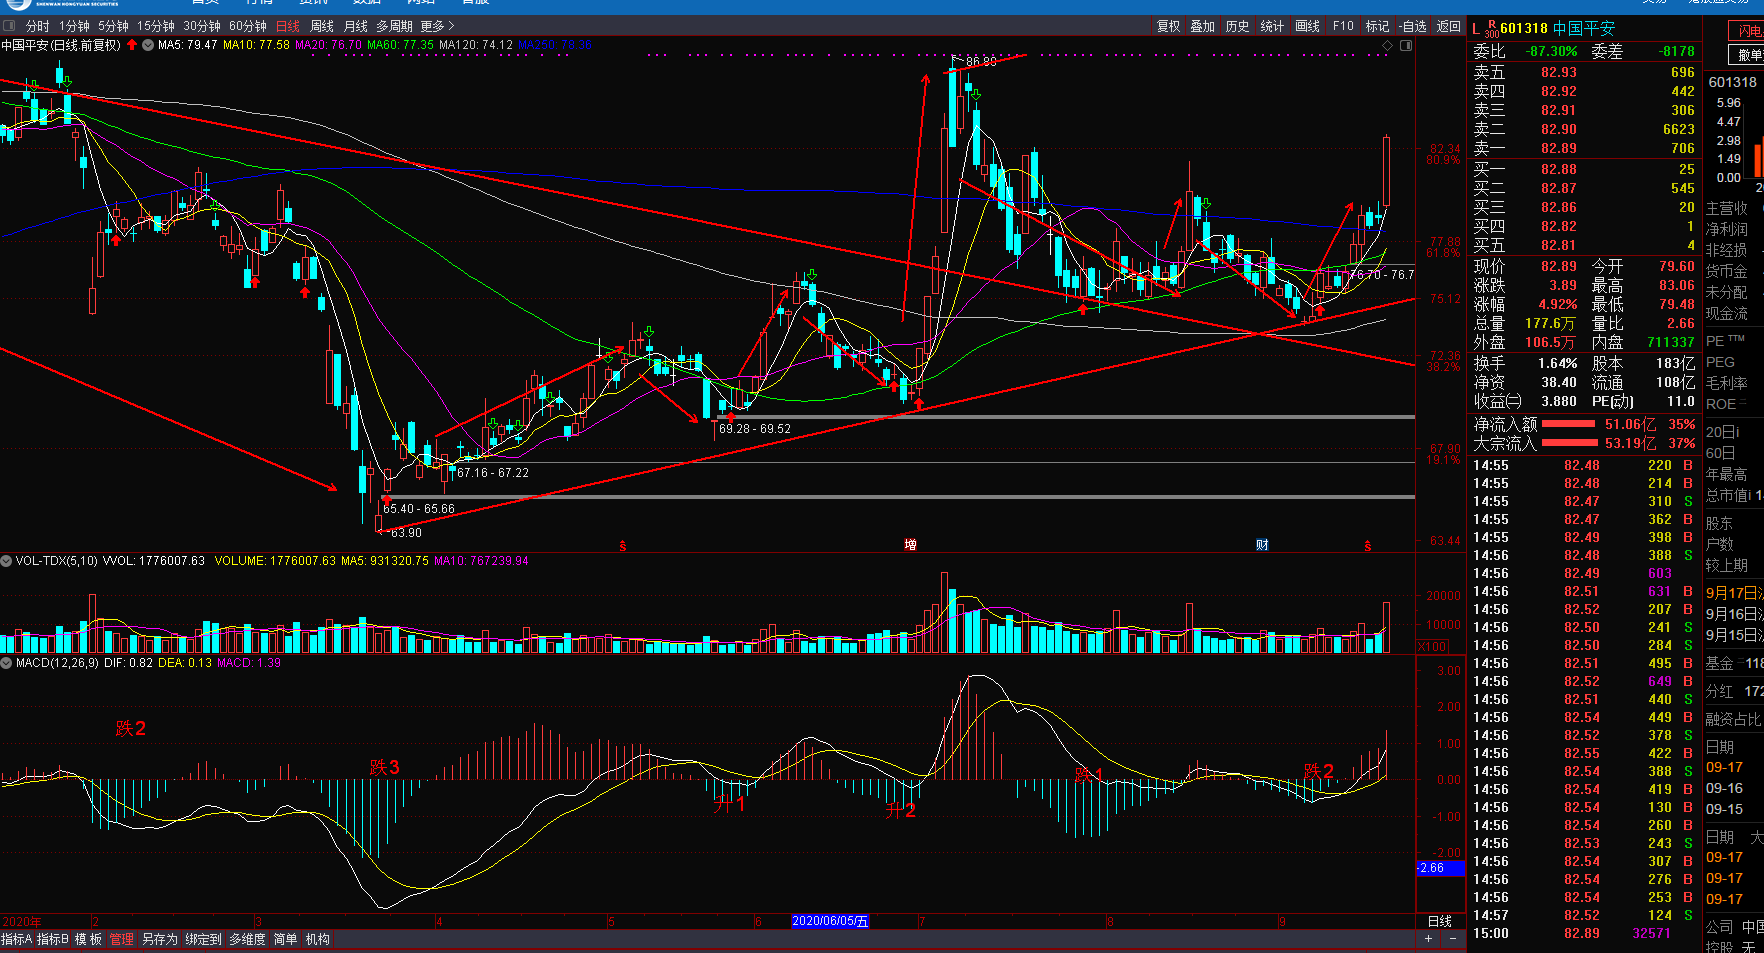Select the 60分钟 period
Image resolution: width=1764 pixels, height=953 pixels.
click(248, 26)
